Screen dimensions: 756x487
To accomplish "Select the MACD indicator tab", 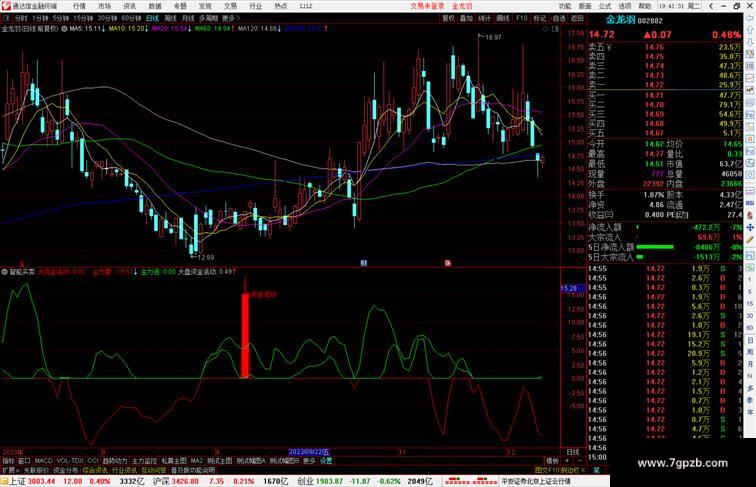I will point(43,461).
